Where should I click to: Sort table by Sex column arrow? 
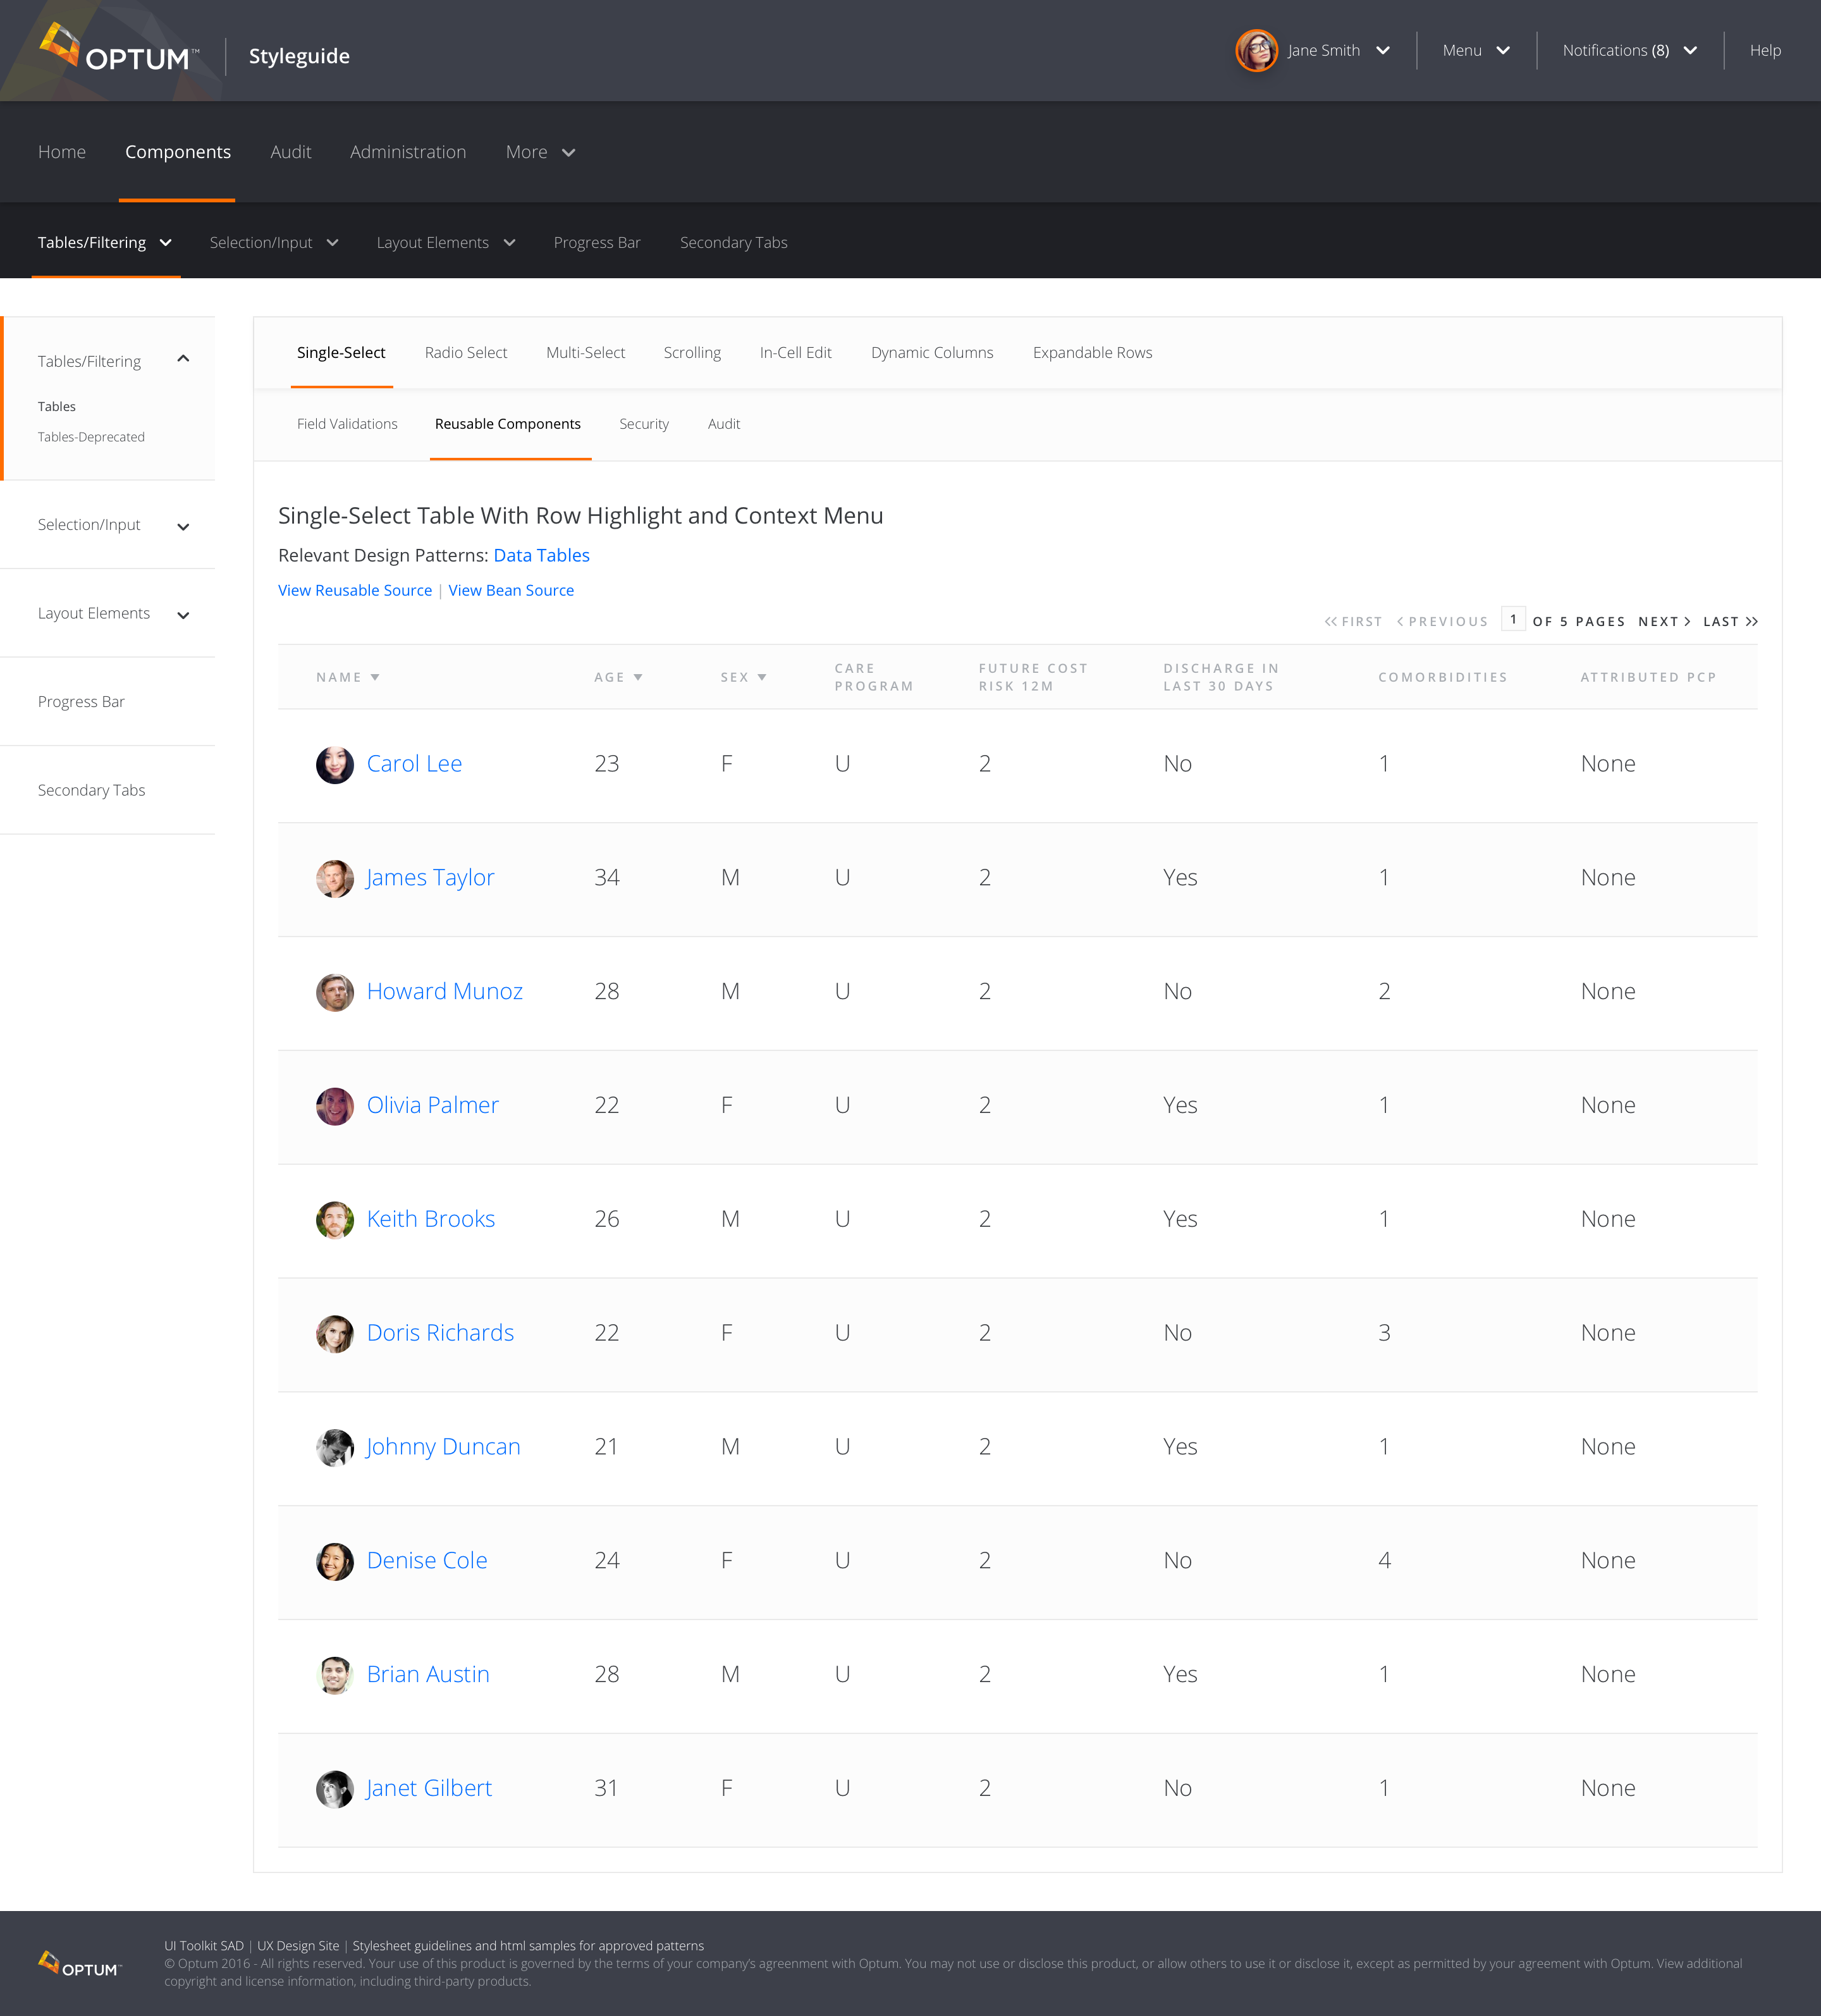tap(762, 677)
